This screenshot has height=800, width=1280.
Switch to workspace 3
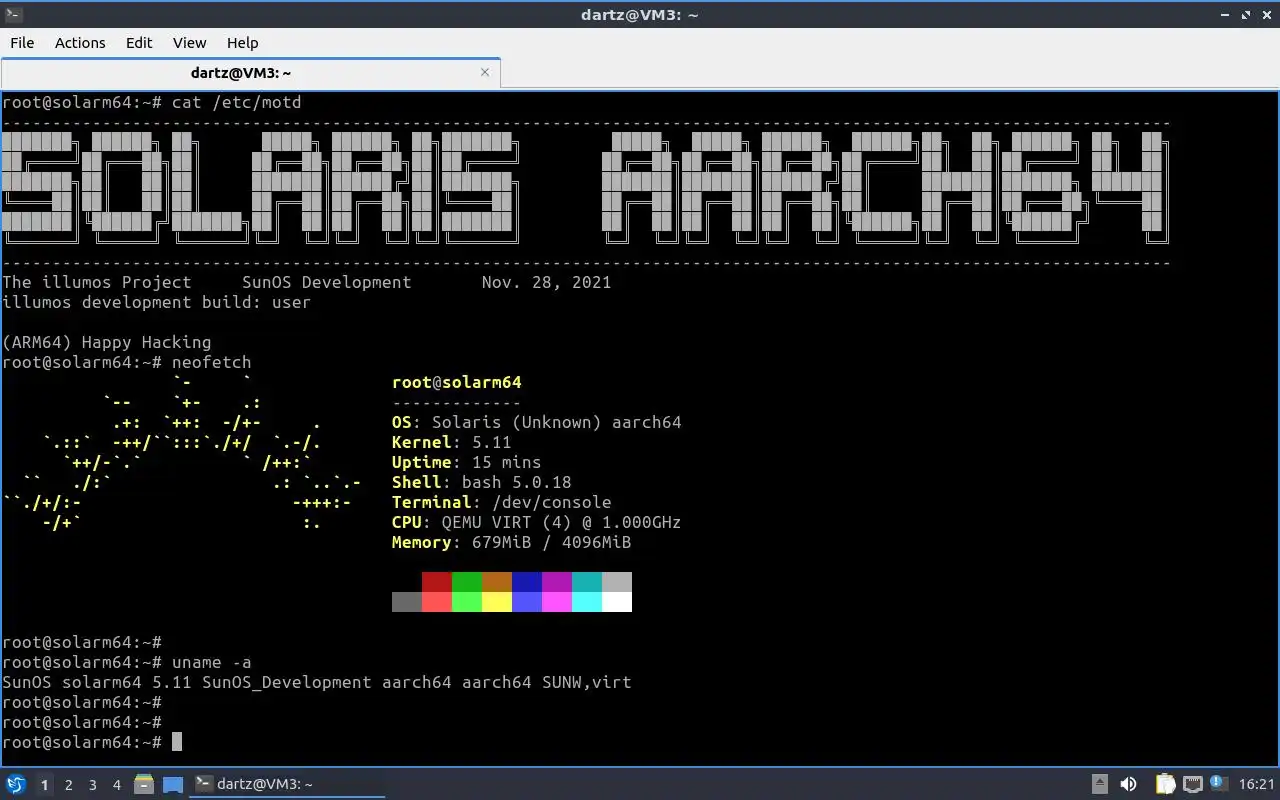pos(92,785)
